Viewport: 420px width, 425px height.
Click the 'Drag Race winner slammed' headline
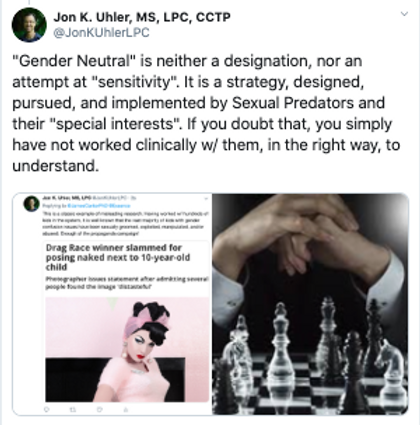118,257
